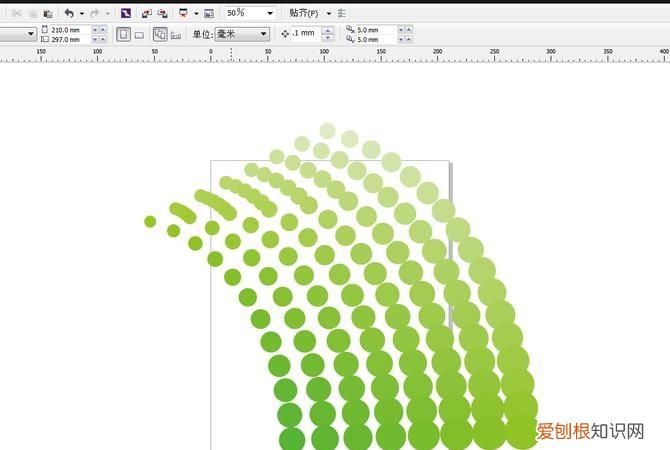Click the Paste clipboard icon
This screenshot has width=670, height=450.
pos(47,13)
